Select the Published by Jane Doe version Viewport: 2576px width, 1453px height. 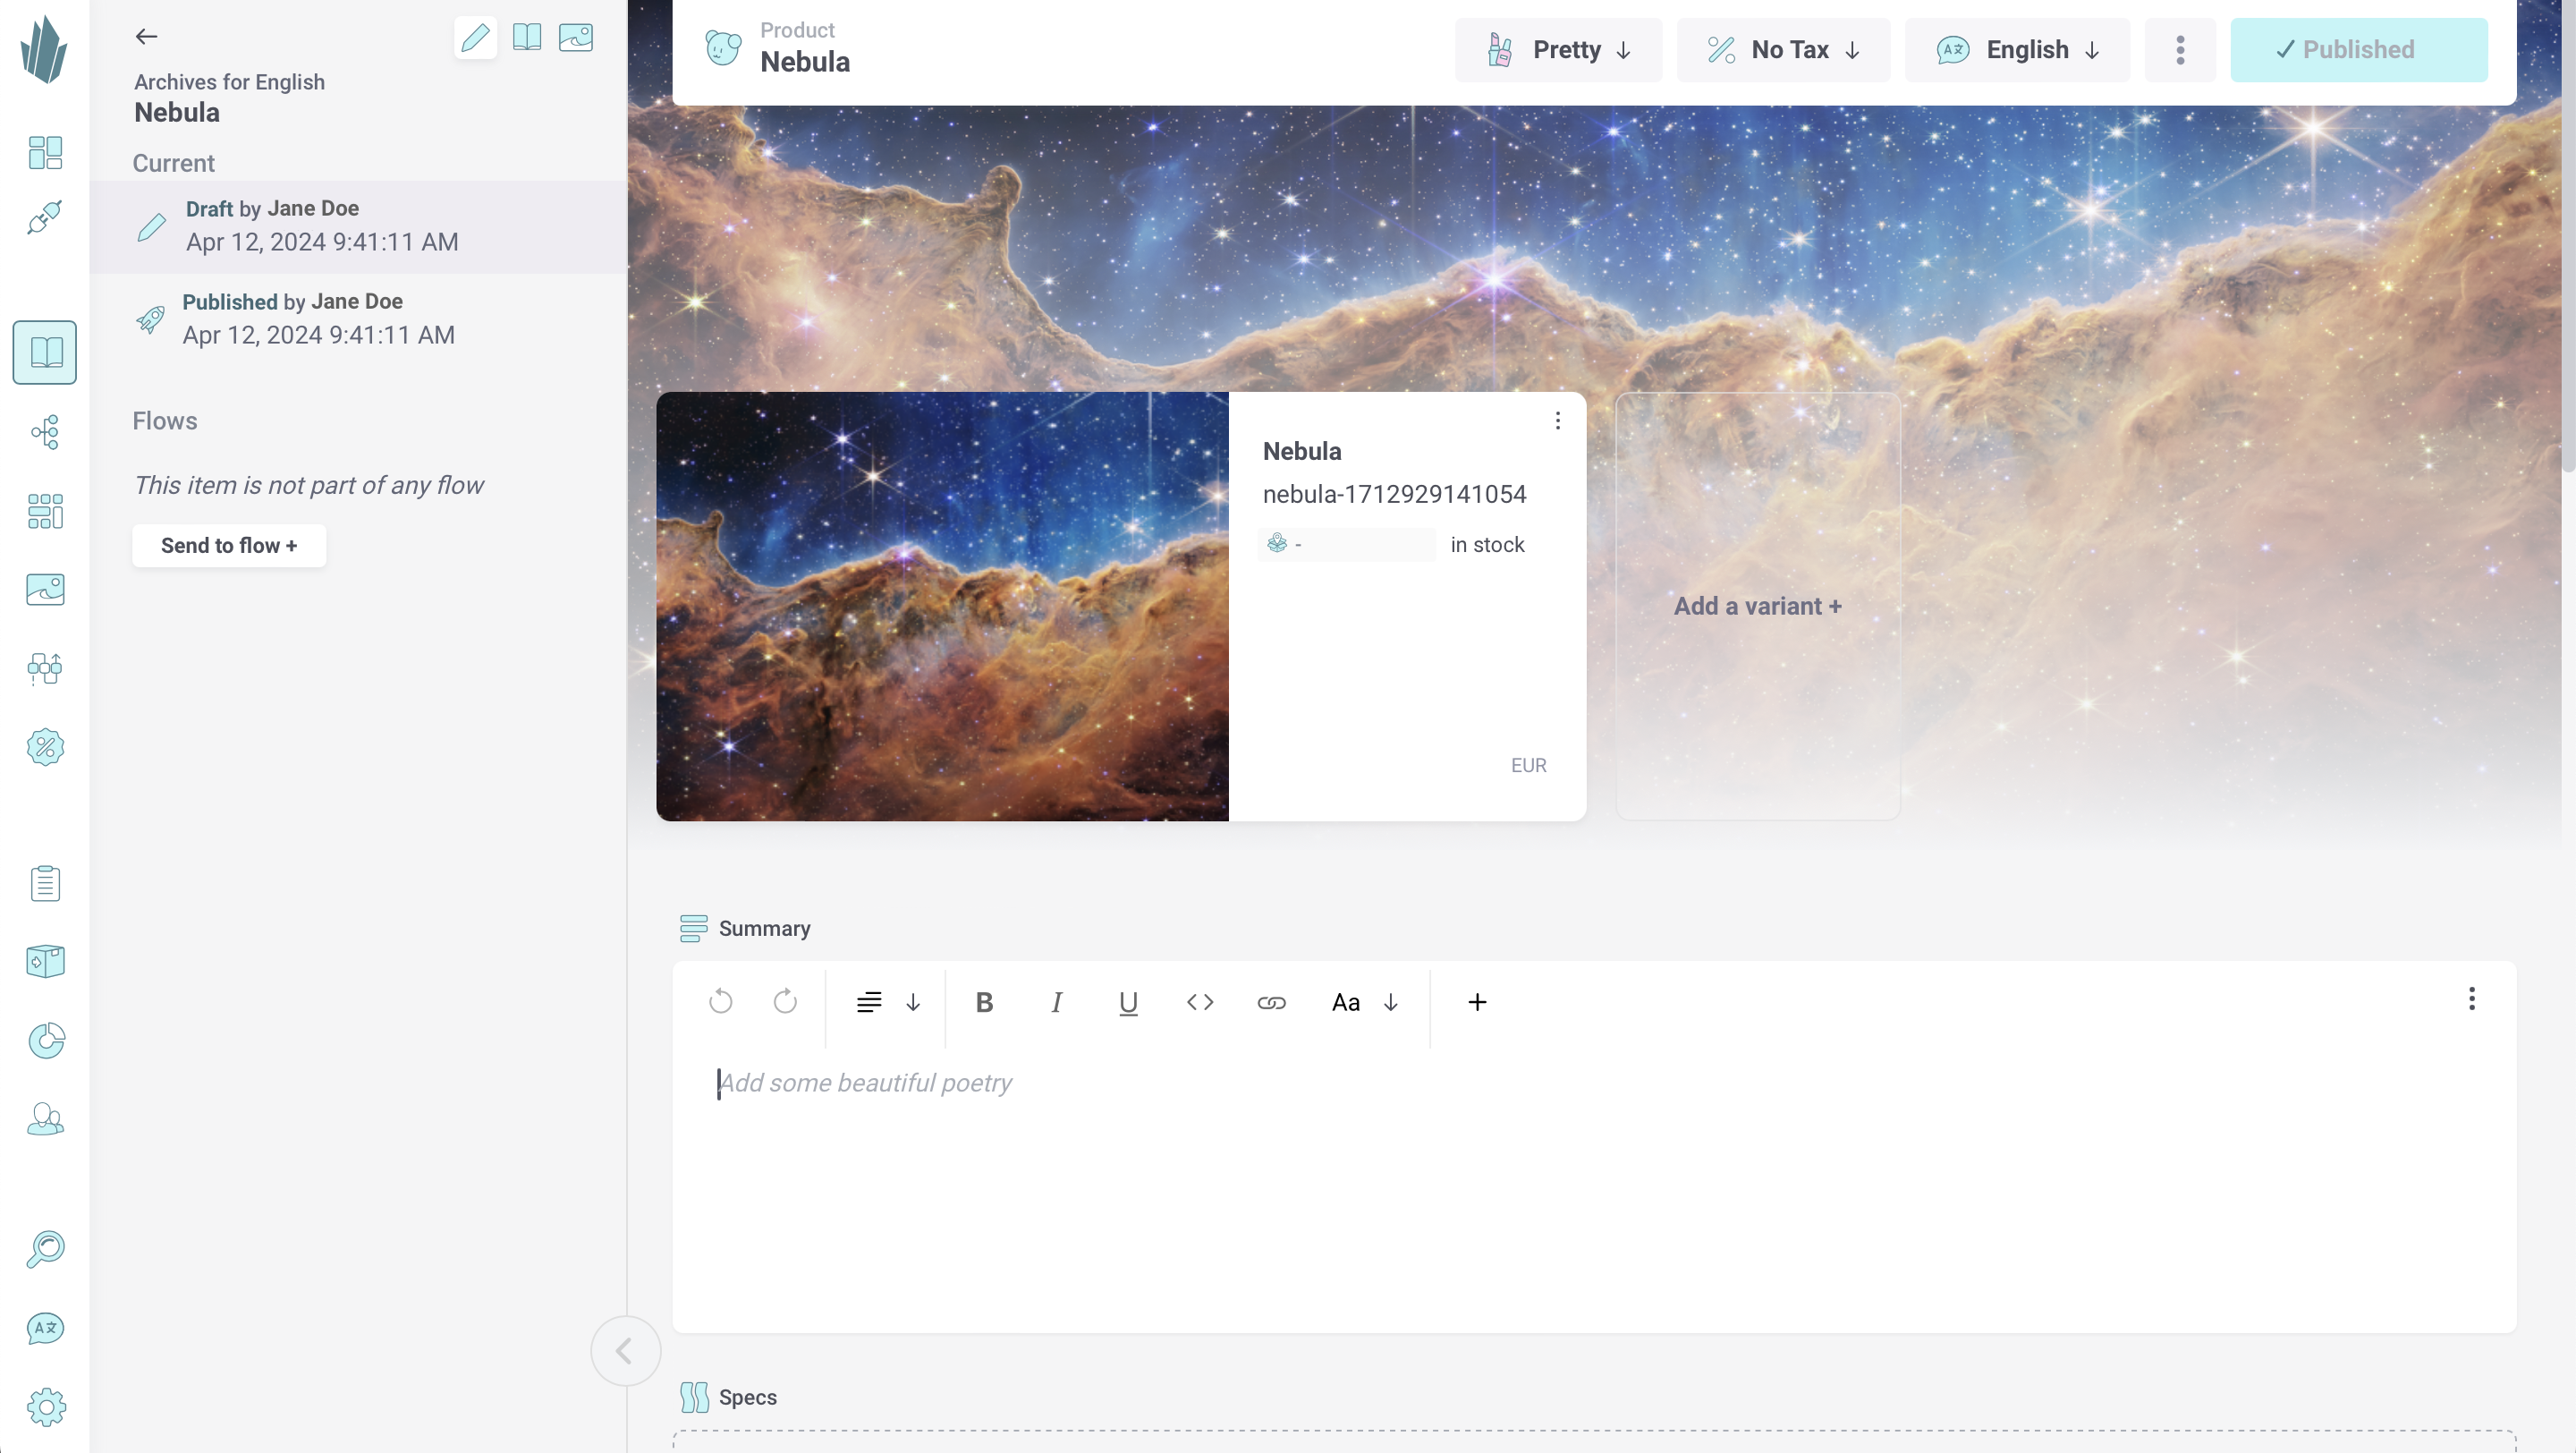click(x=358, y=319)
